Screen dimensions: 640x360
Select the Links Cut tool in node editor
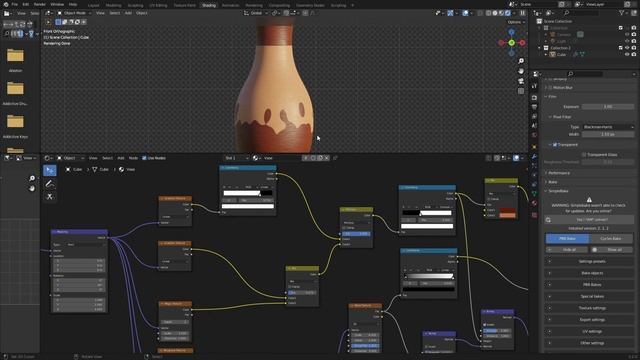pos(50,197)
